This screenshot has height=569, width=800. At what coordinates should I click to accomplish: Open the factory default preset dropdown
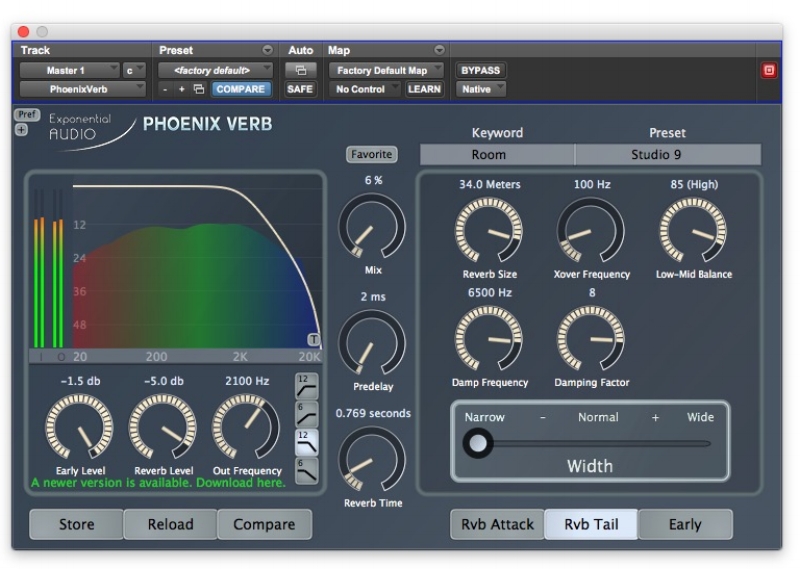[x=215, y=70]
